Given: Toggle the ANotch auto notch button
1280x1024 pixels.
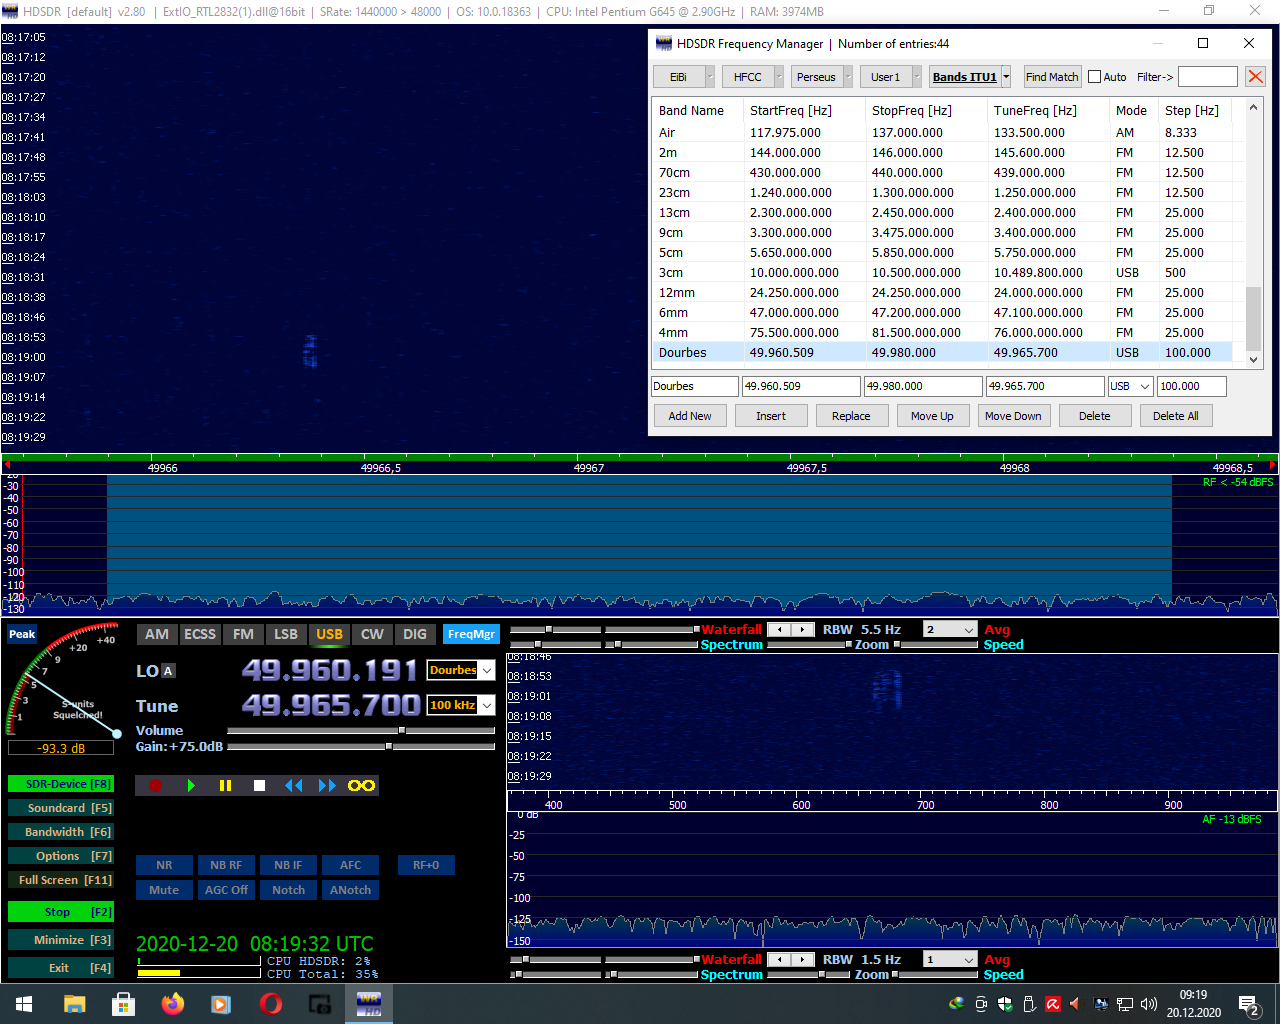Looking at the screenshot, I should pyautogui.click(x=350, y=890).
